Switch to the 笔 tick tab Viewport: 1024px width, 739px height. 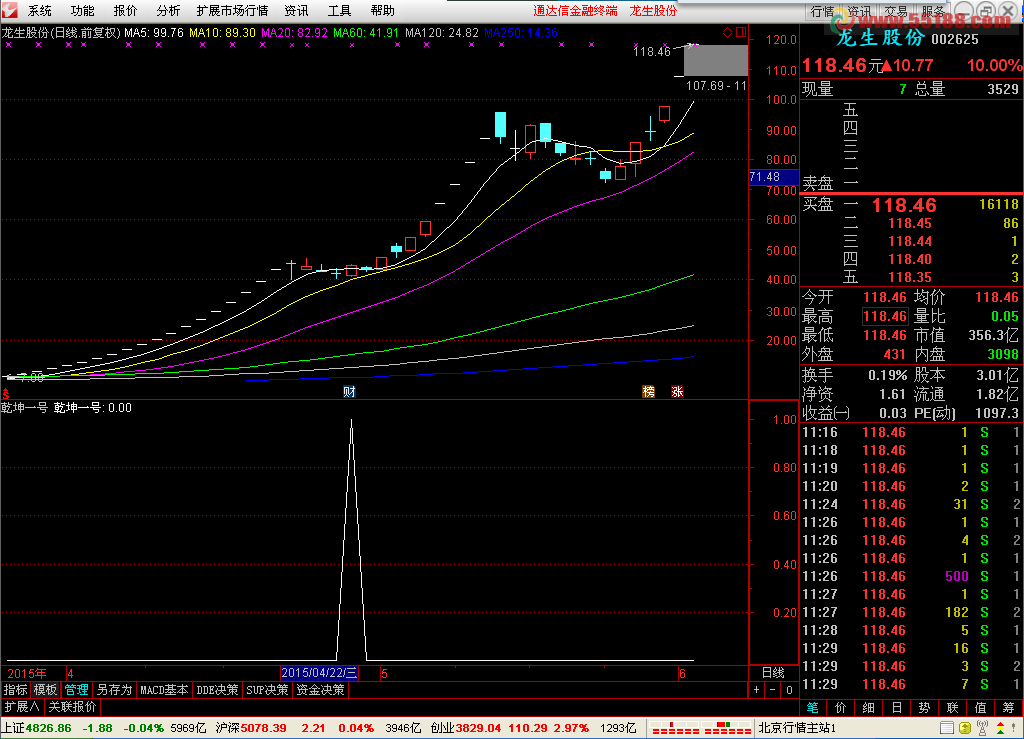(x=813, y=707)
